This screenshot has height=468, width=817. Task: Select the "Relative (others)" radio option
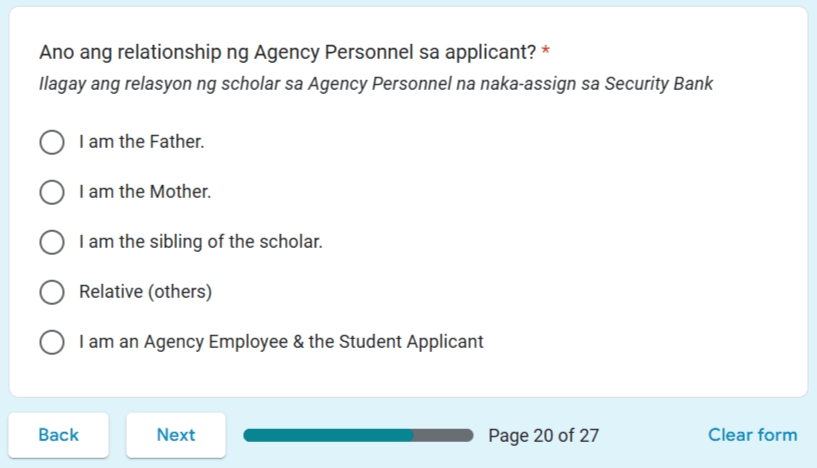click(x=52, y=292)
